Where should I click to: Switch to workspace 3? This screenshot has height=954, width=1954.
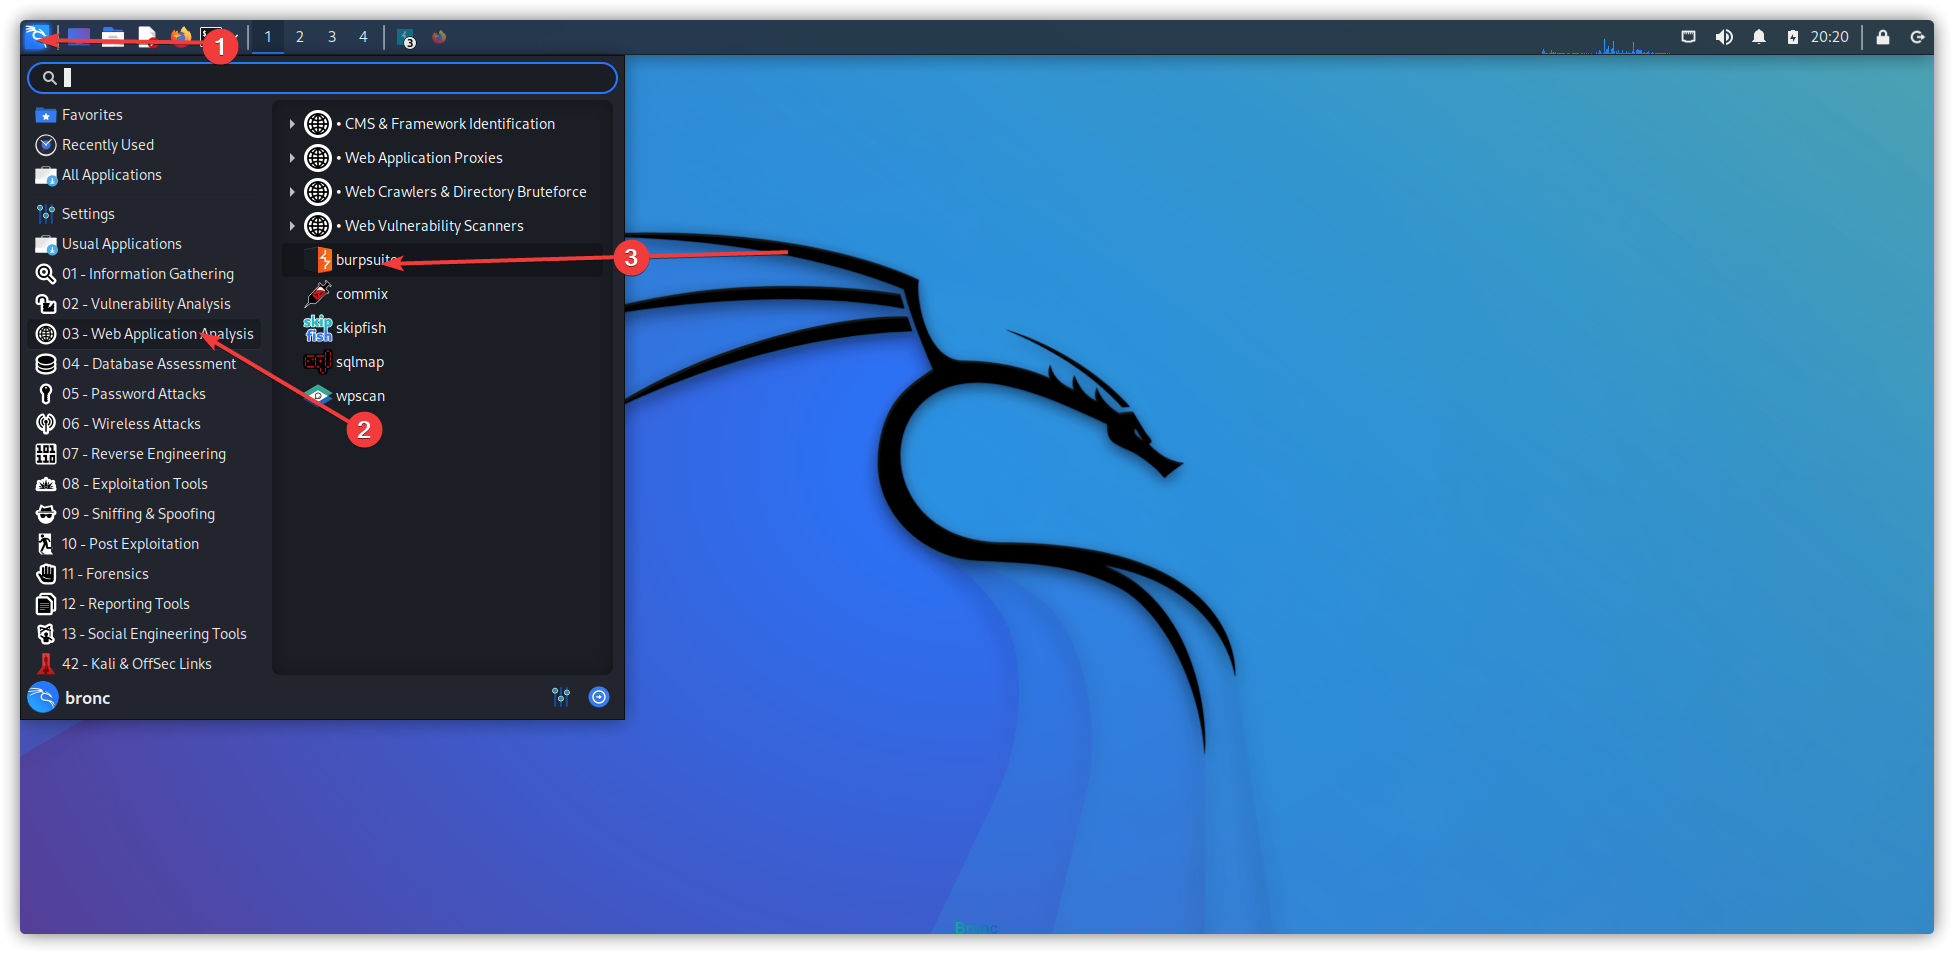(x=332, y=37)
